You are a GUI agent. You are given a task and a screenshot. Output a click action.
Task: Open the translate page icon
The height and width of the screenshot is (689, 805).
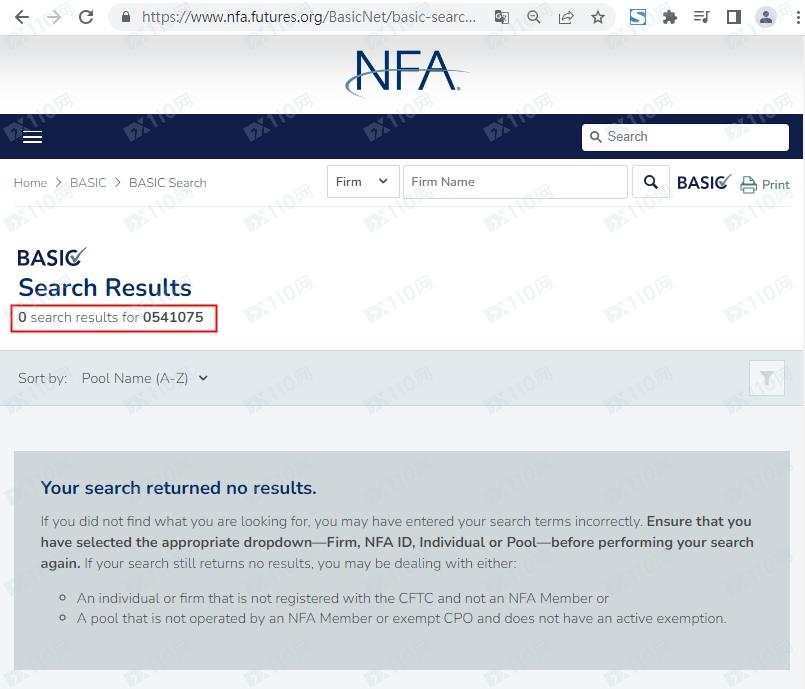coord(502,17)
